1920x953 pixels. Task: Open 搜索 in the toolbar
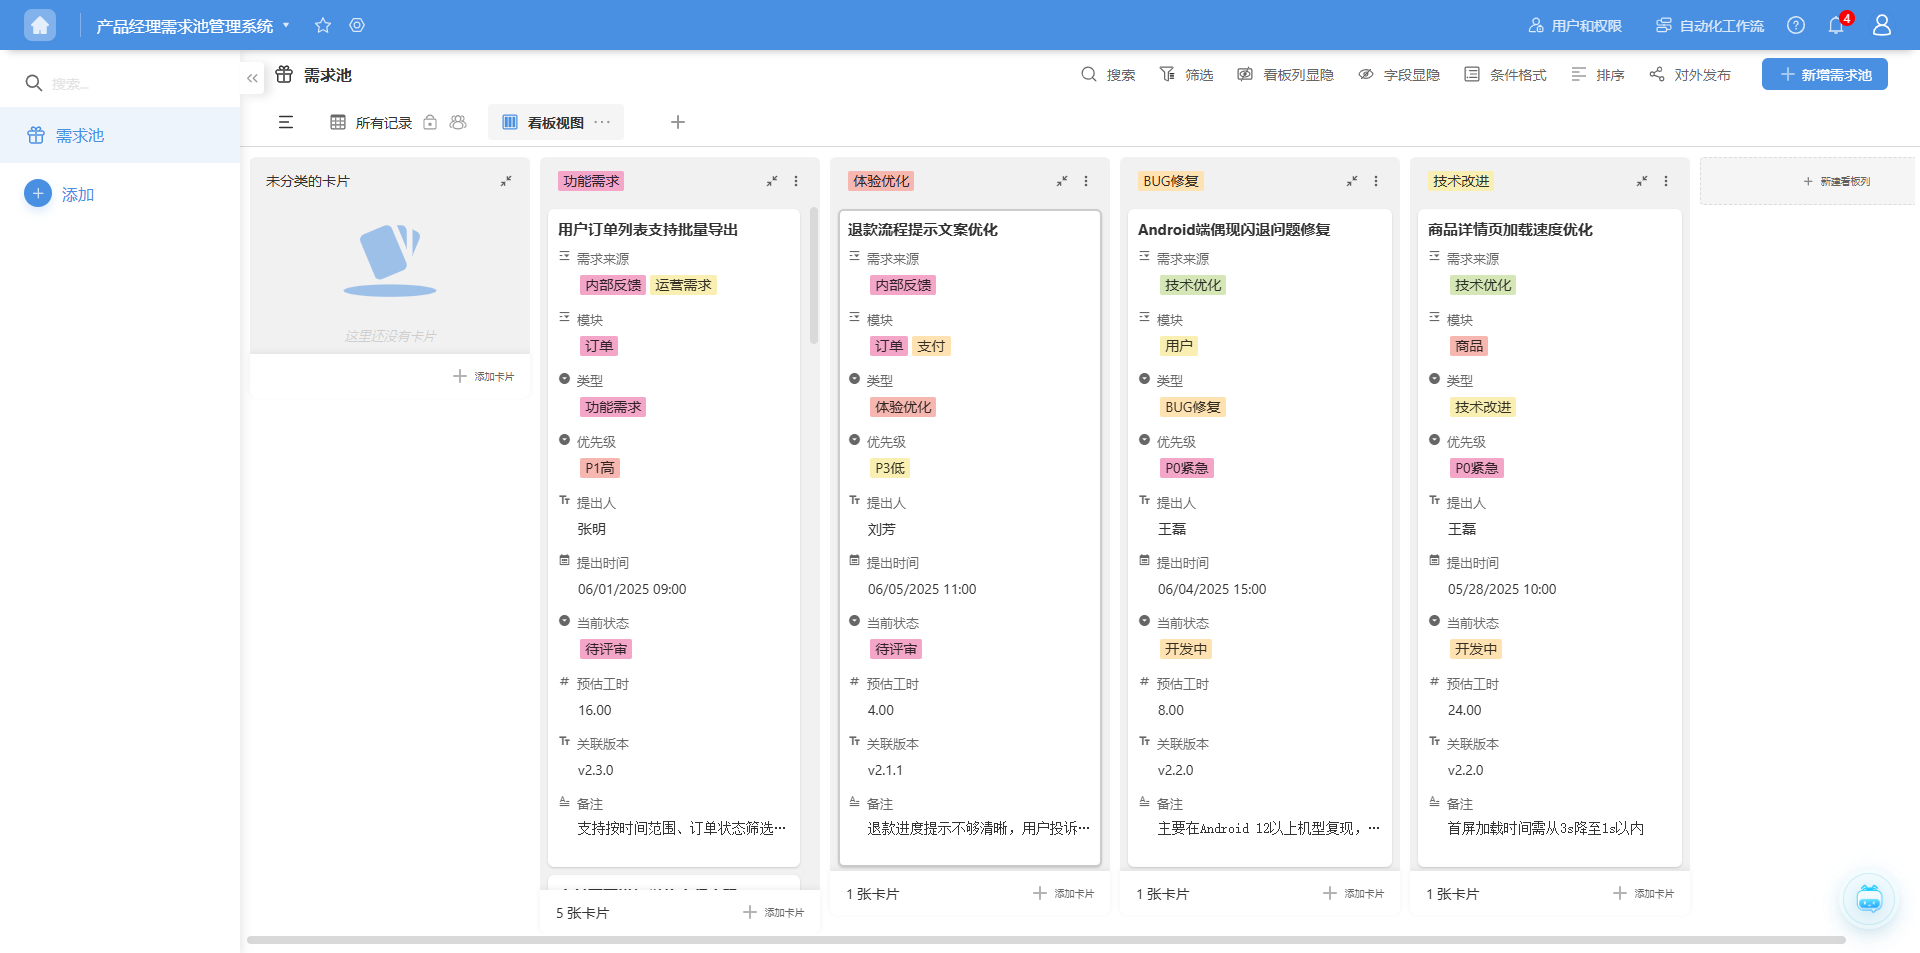1108,75
